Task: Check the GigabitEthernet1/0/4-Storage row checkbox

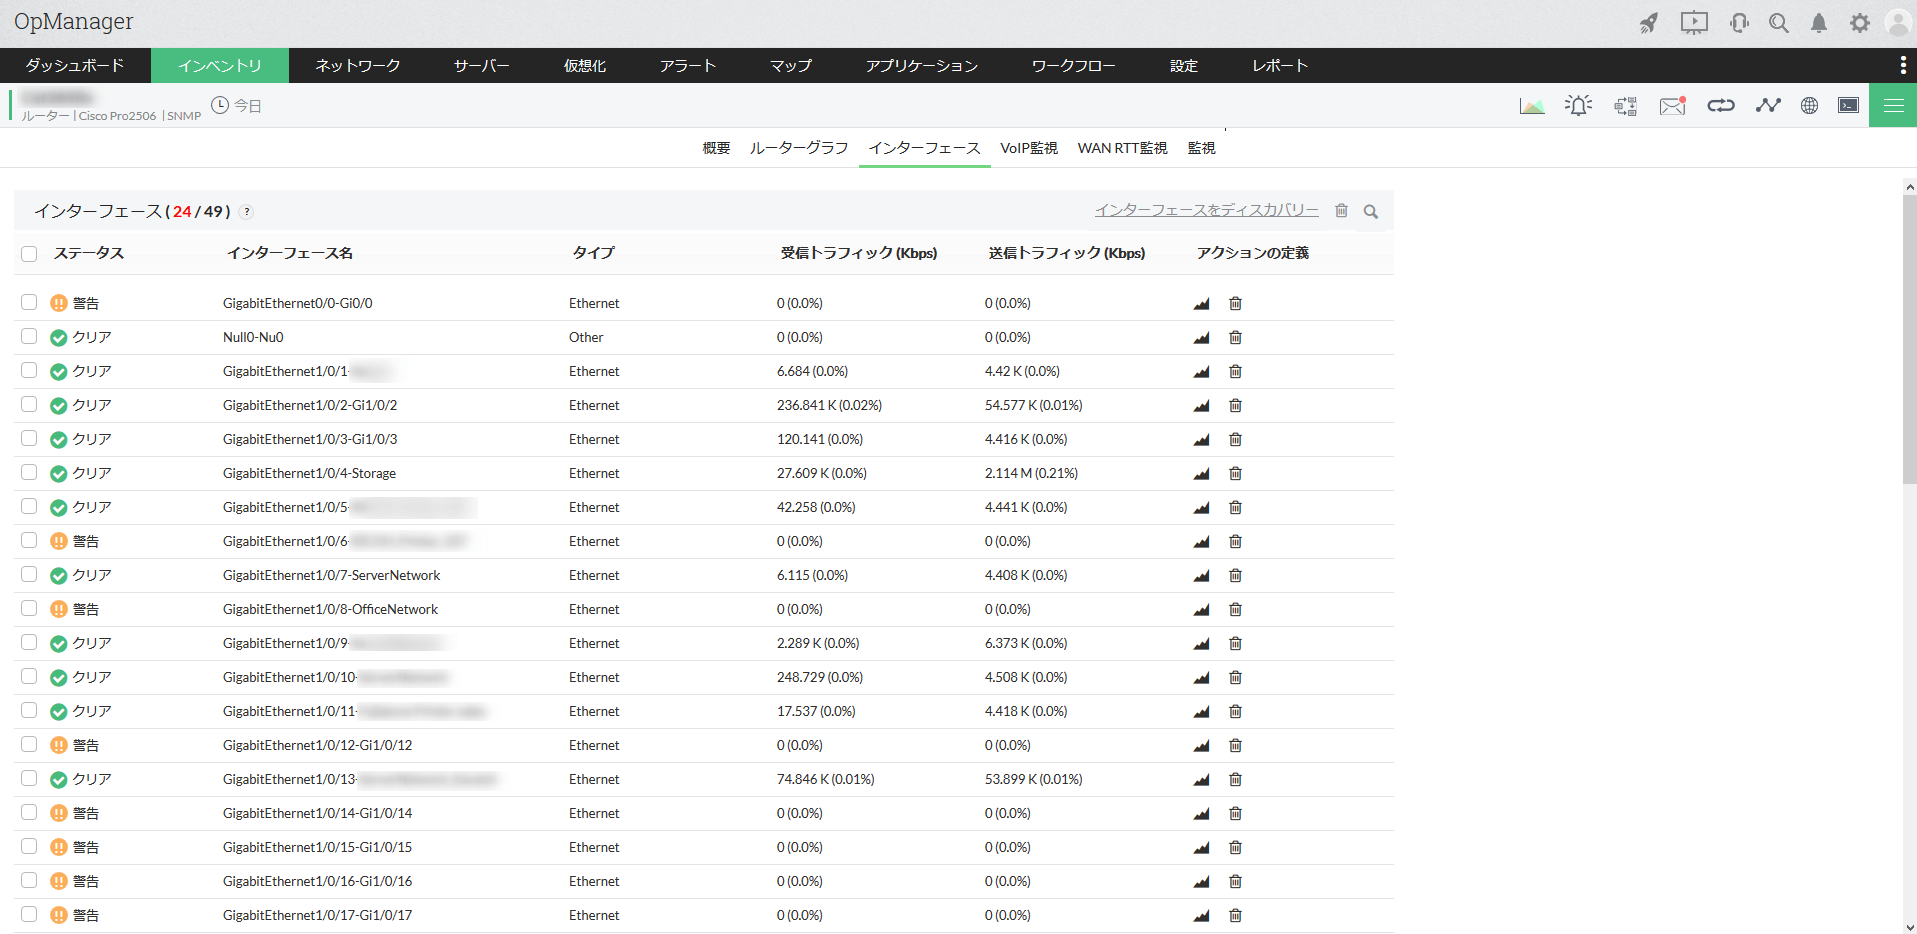Action: (x=29, y=472)
